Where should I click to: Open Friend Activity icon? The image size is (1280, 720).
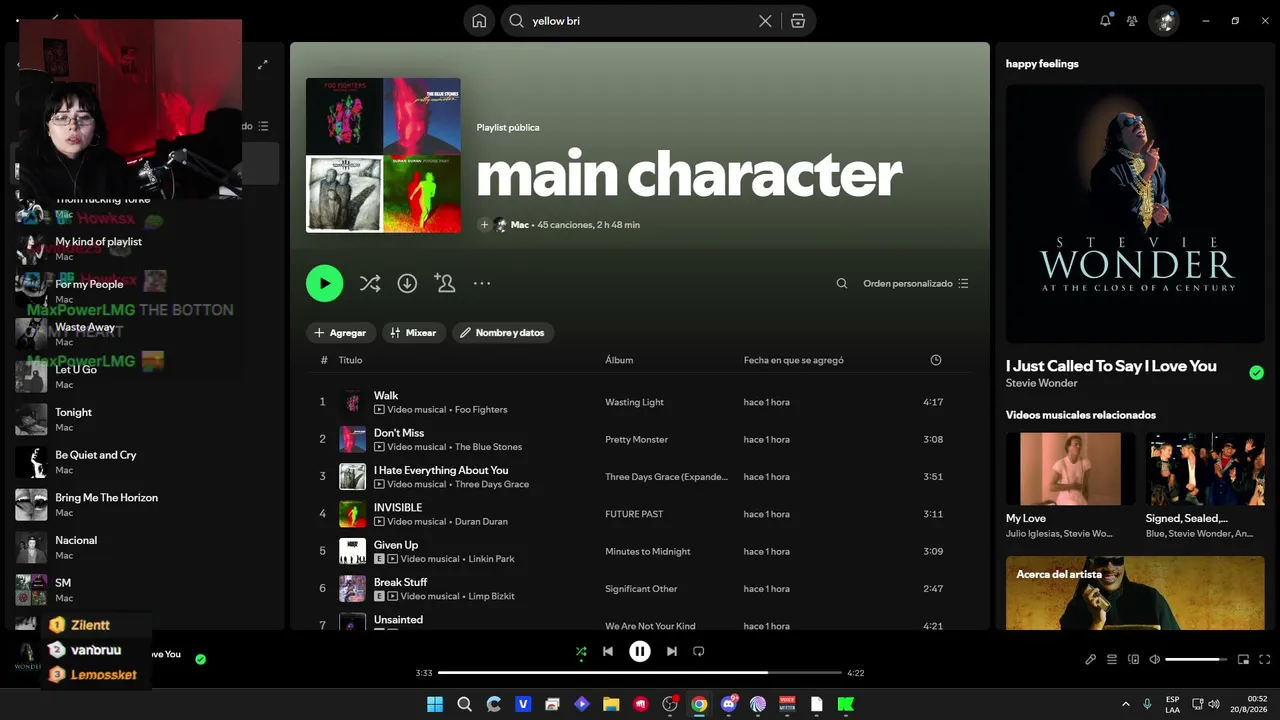[x=1132, y=20]
